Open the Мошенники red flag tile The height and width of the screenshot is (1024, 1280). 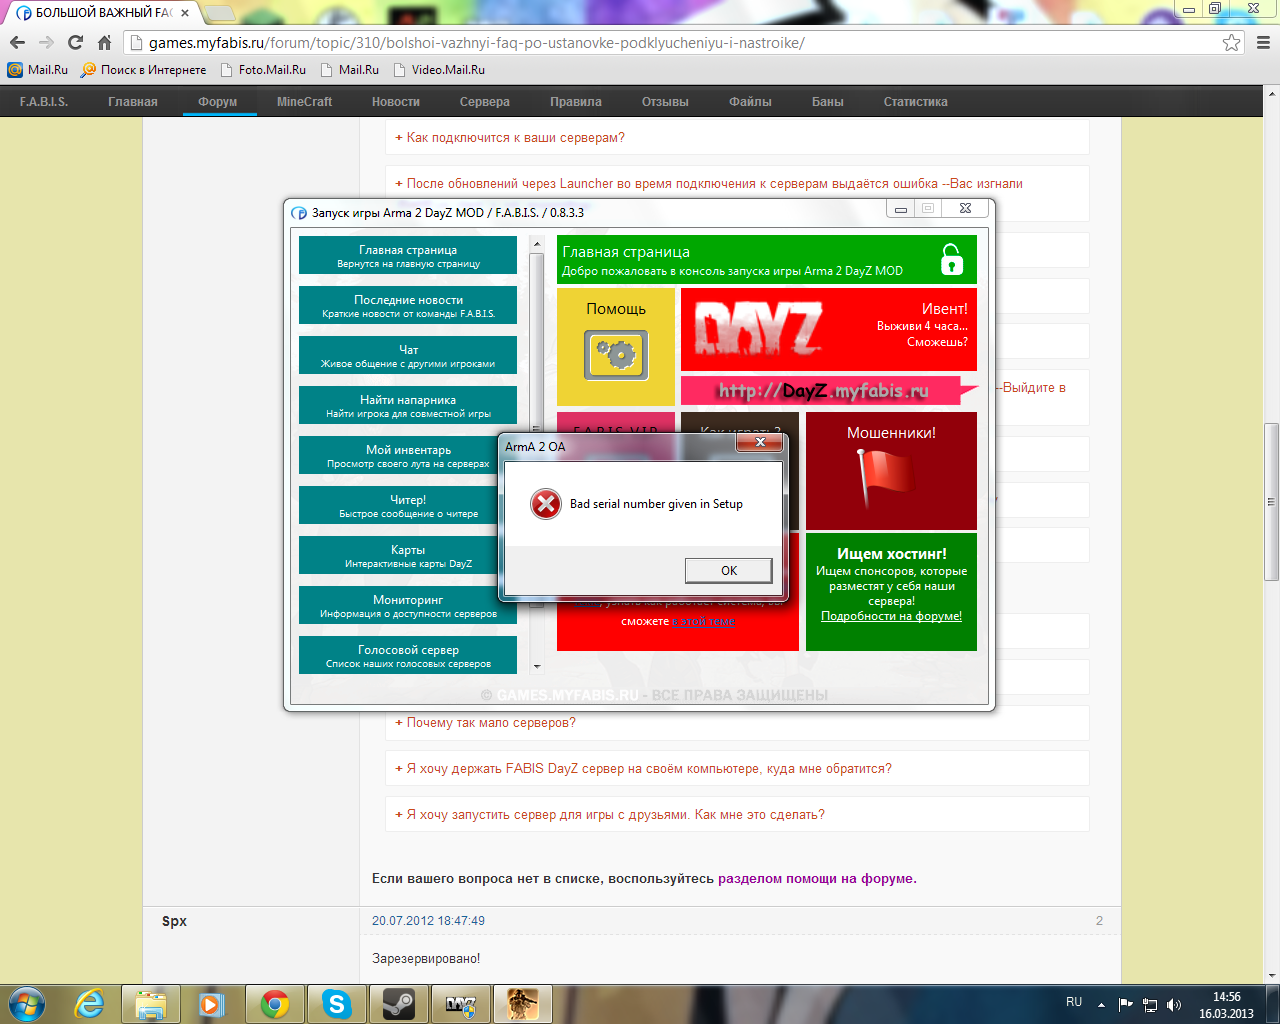tap(891, 471)
